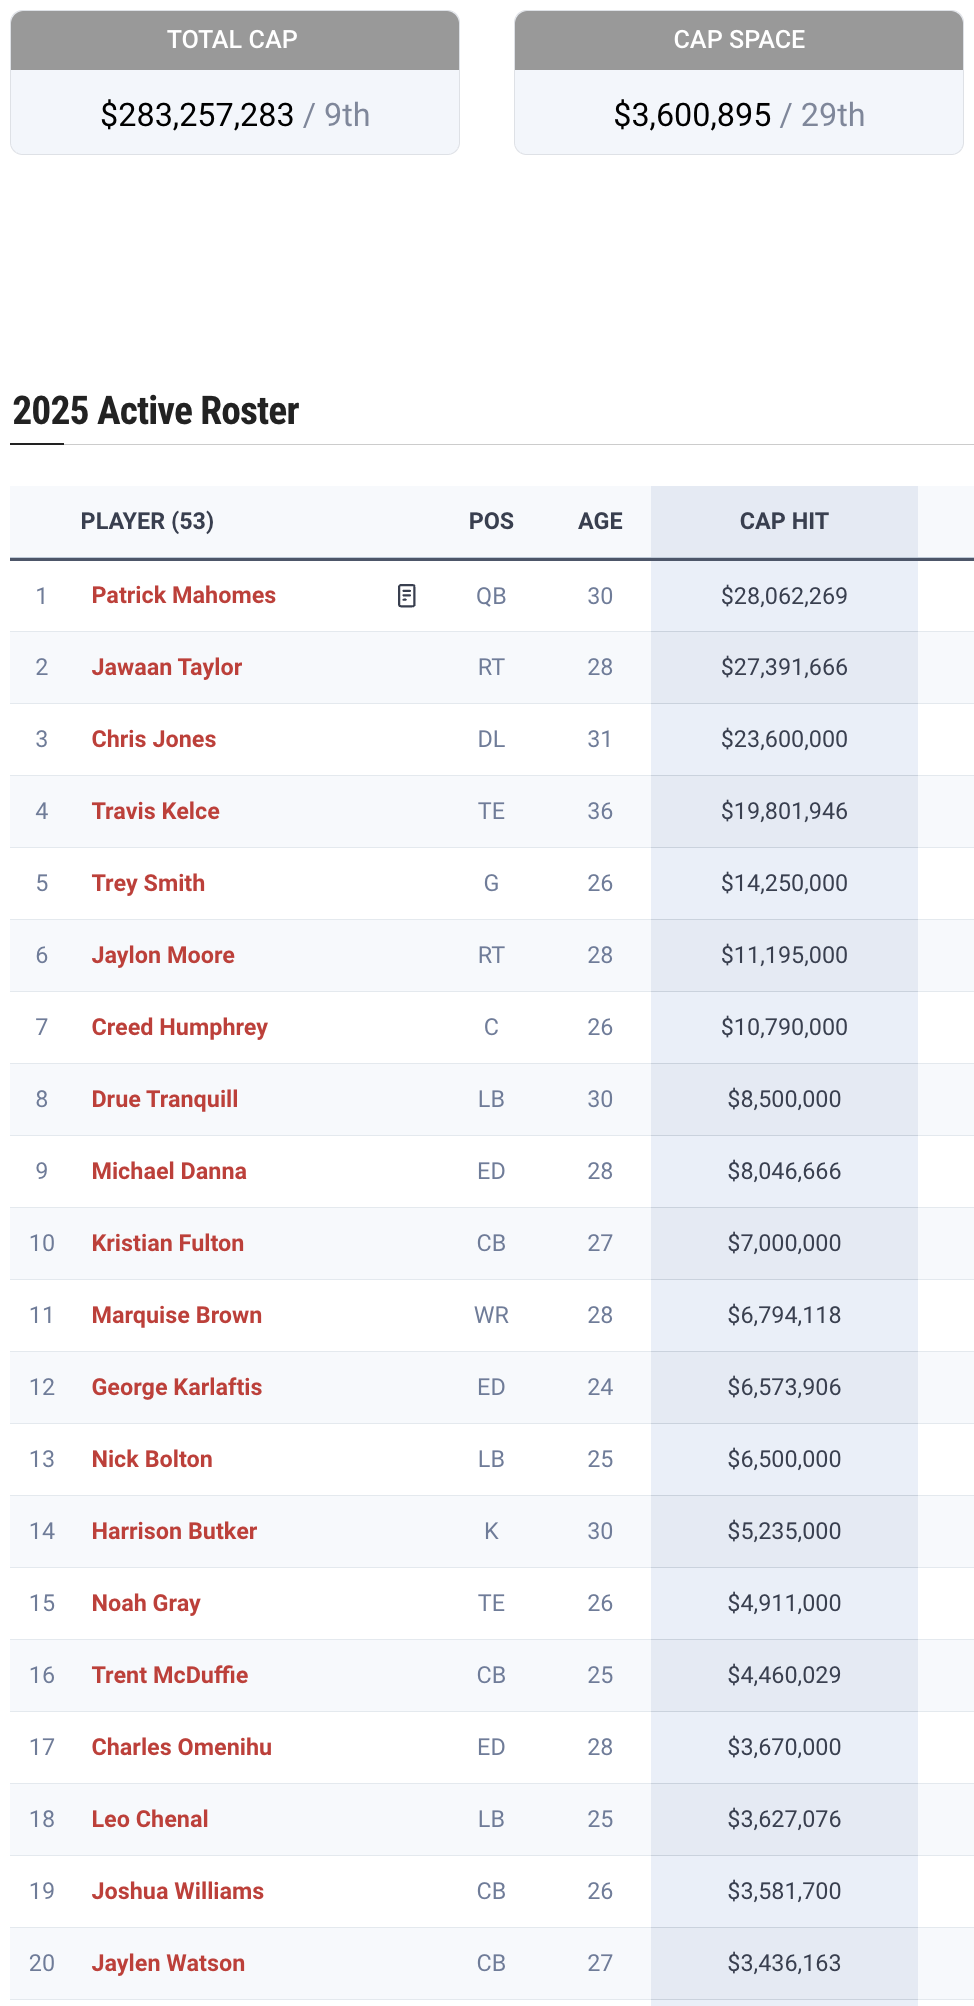Sort by PLAYER (53) column header
This screenshot has height=2006, width=974.
[x=147, y=521]
